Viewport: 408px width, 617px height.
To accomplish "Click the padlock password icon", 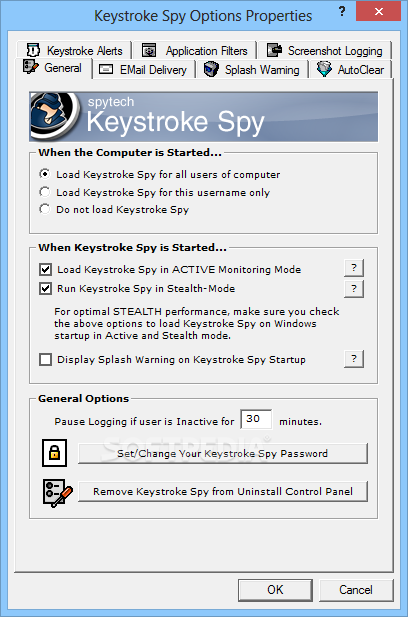I will click(x=54, y=453).
